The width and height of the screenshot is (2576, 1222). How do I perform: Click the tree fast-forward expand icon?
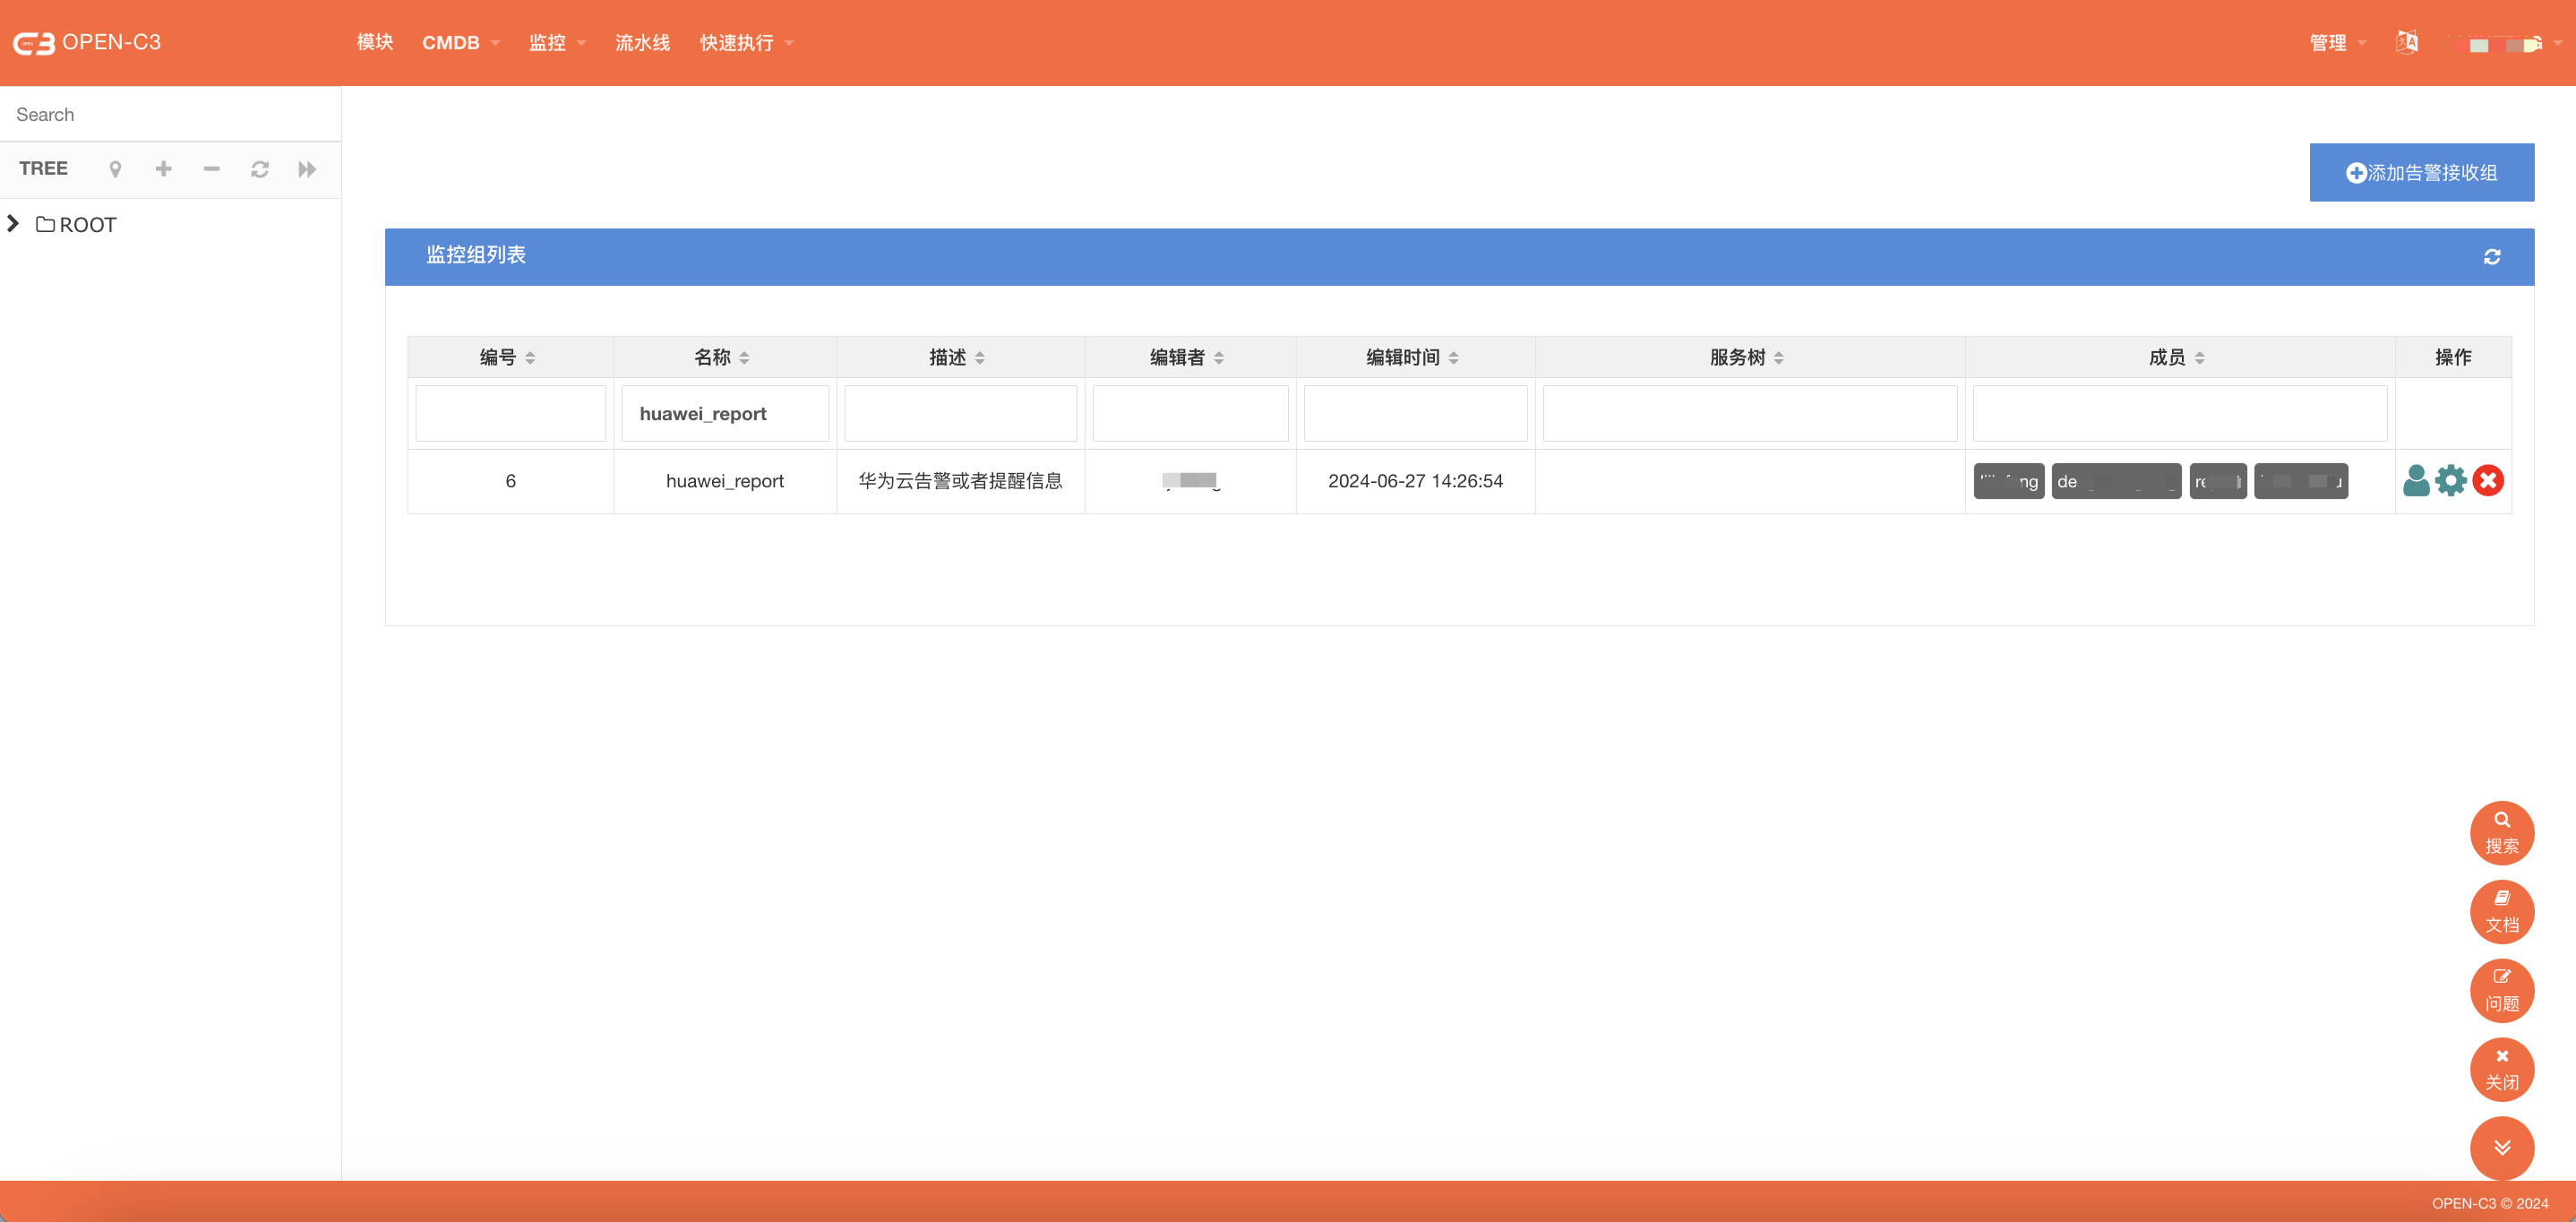[x=307, y=169]
